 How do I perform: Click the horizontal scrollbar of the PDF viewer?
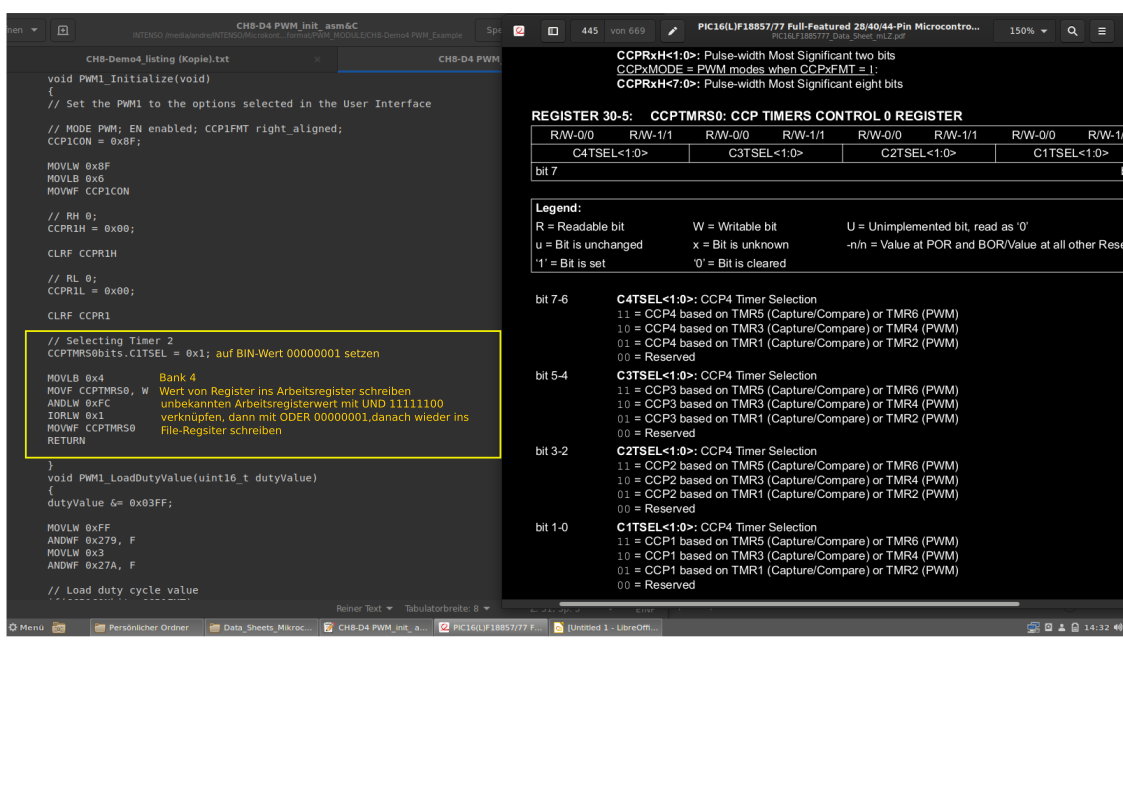click(789, 604)
